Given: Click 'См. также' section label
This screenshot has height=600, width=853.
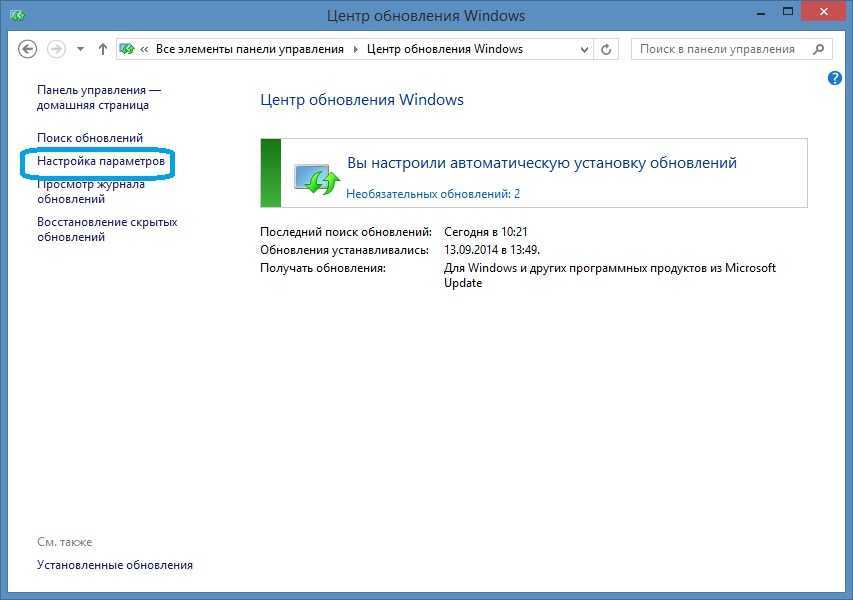Looking at the screenshot, I should pos(65,542).
